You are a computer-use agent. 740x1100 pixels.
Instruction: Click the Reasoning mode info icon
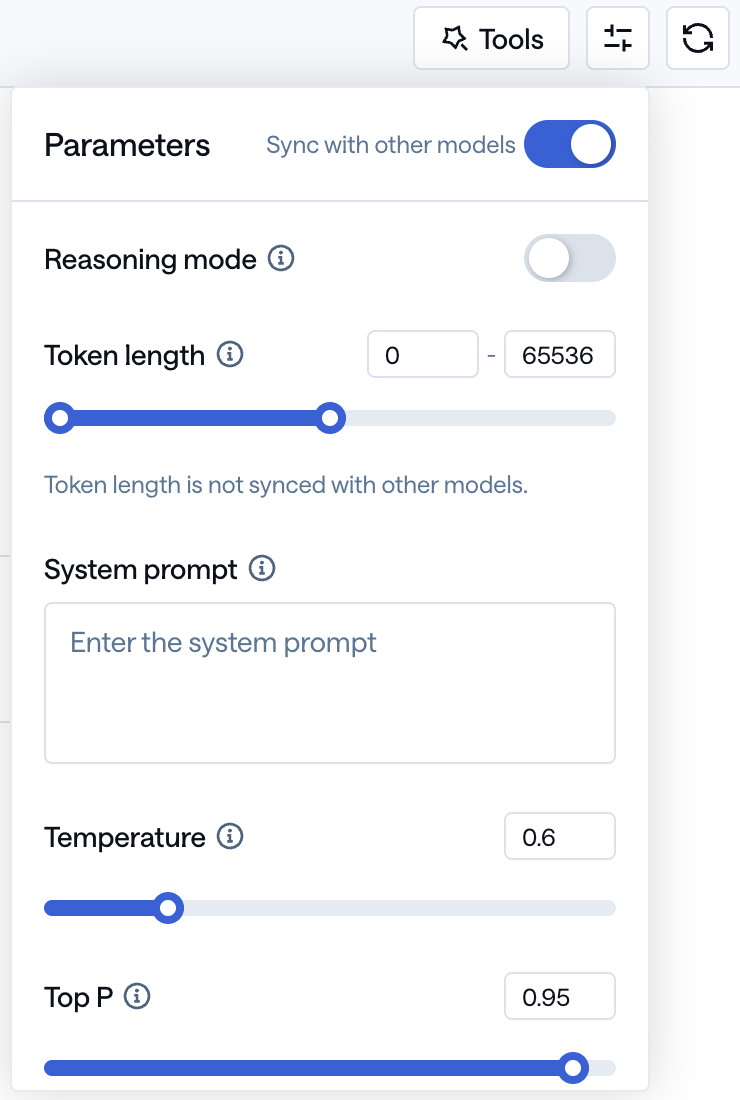coord(282,259)
